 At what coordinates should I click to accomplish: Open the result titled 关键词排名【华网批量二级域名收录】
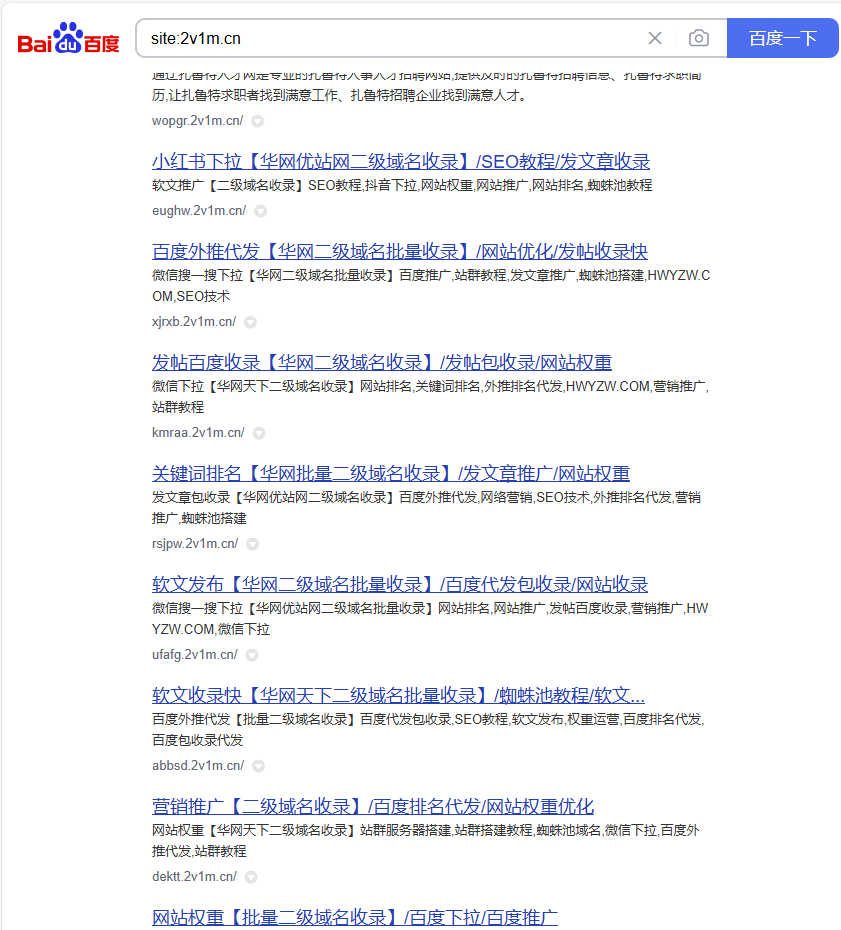click(x=391, y=473)
